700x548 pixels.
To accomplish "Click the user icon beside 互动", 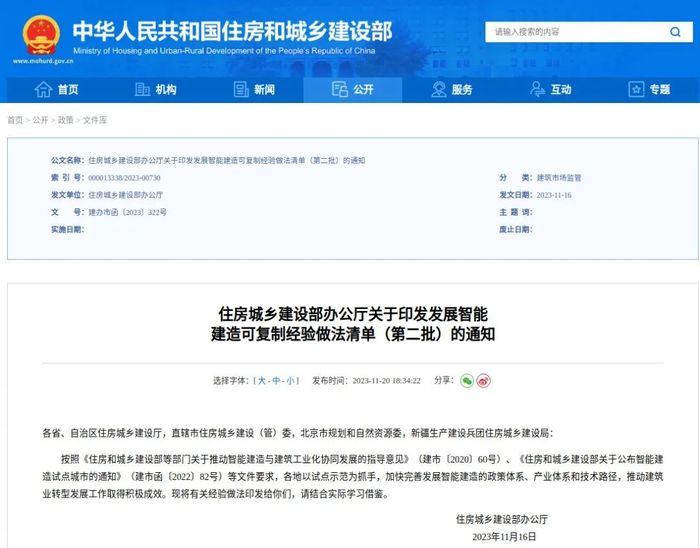I will tap(538, 89).
